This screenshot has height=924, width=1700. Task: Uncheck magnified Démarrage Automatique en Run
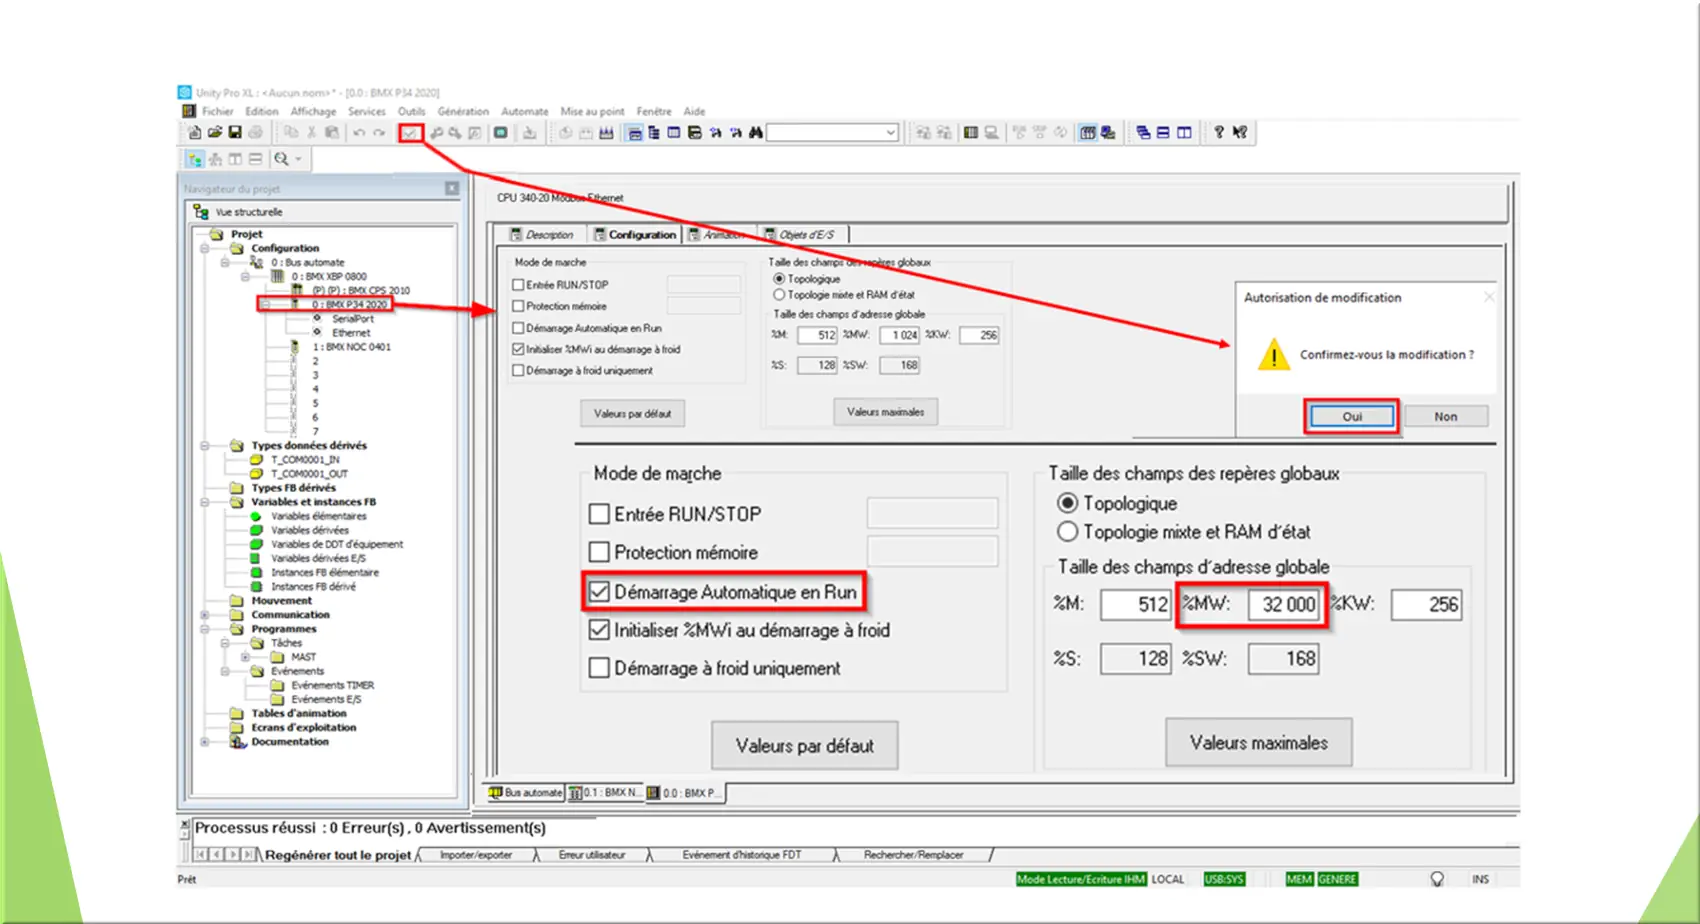[599, 592]
